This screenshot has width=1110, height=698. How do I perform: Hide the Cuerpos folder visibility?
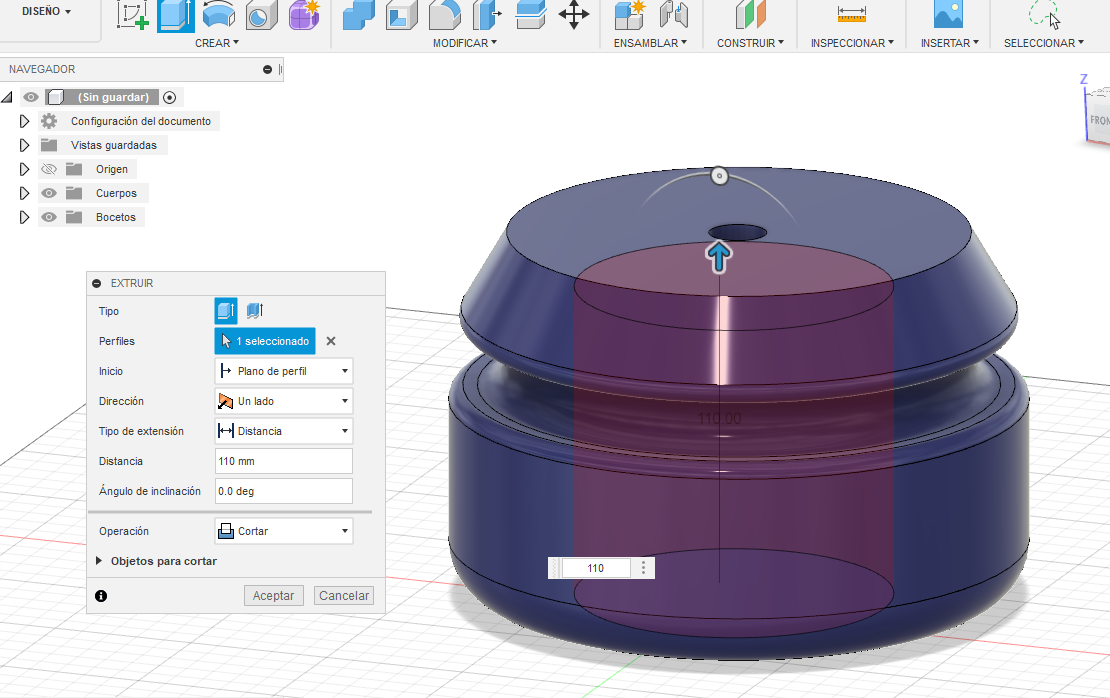[x=48, y=193]
